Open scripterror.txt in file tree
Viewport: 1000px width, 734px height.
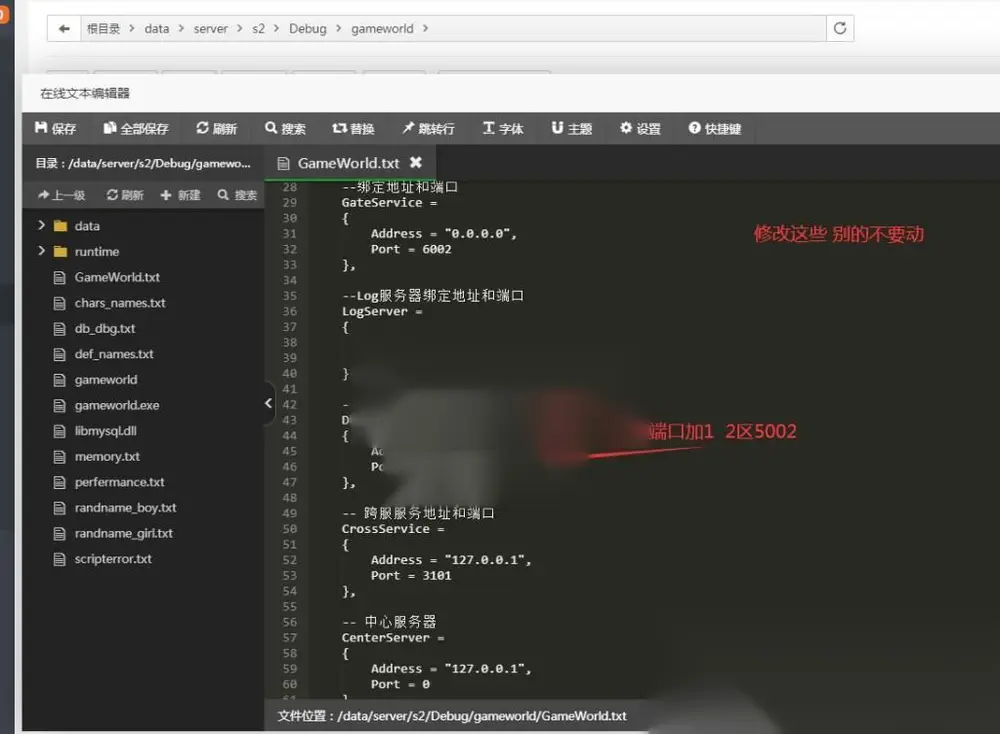pos(113,559)
